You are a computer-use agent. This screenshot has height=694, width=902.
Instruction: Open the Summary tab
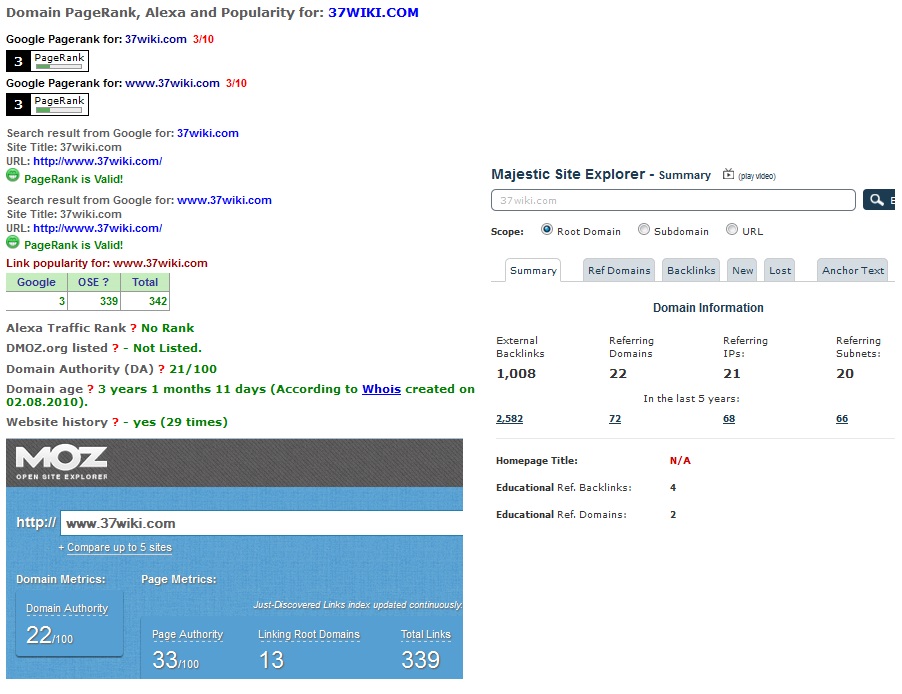pos(533,270)
